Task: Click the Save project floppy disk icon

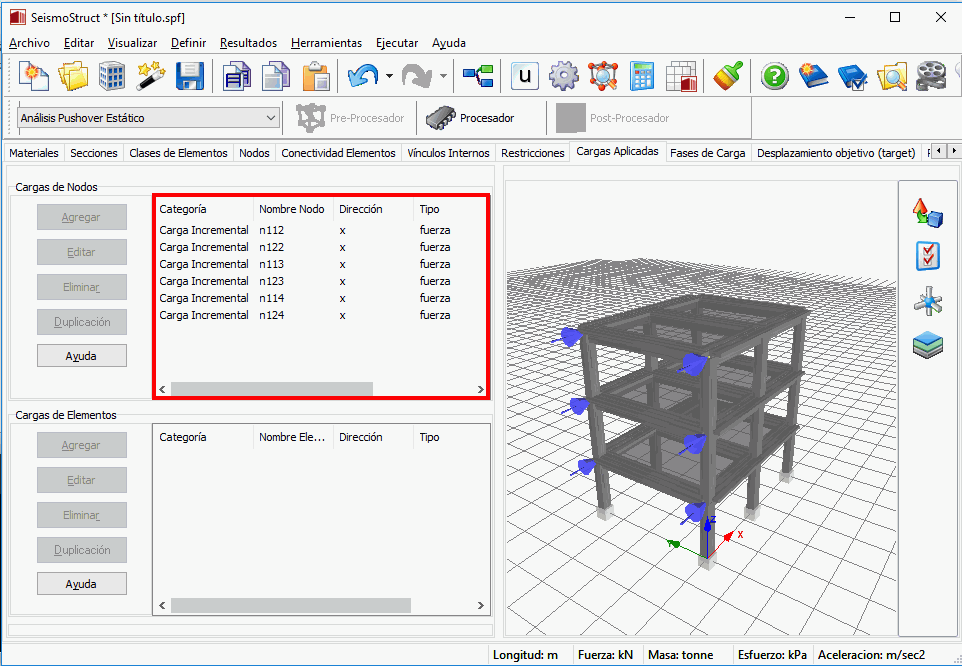Action: tap(190, 76)
